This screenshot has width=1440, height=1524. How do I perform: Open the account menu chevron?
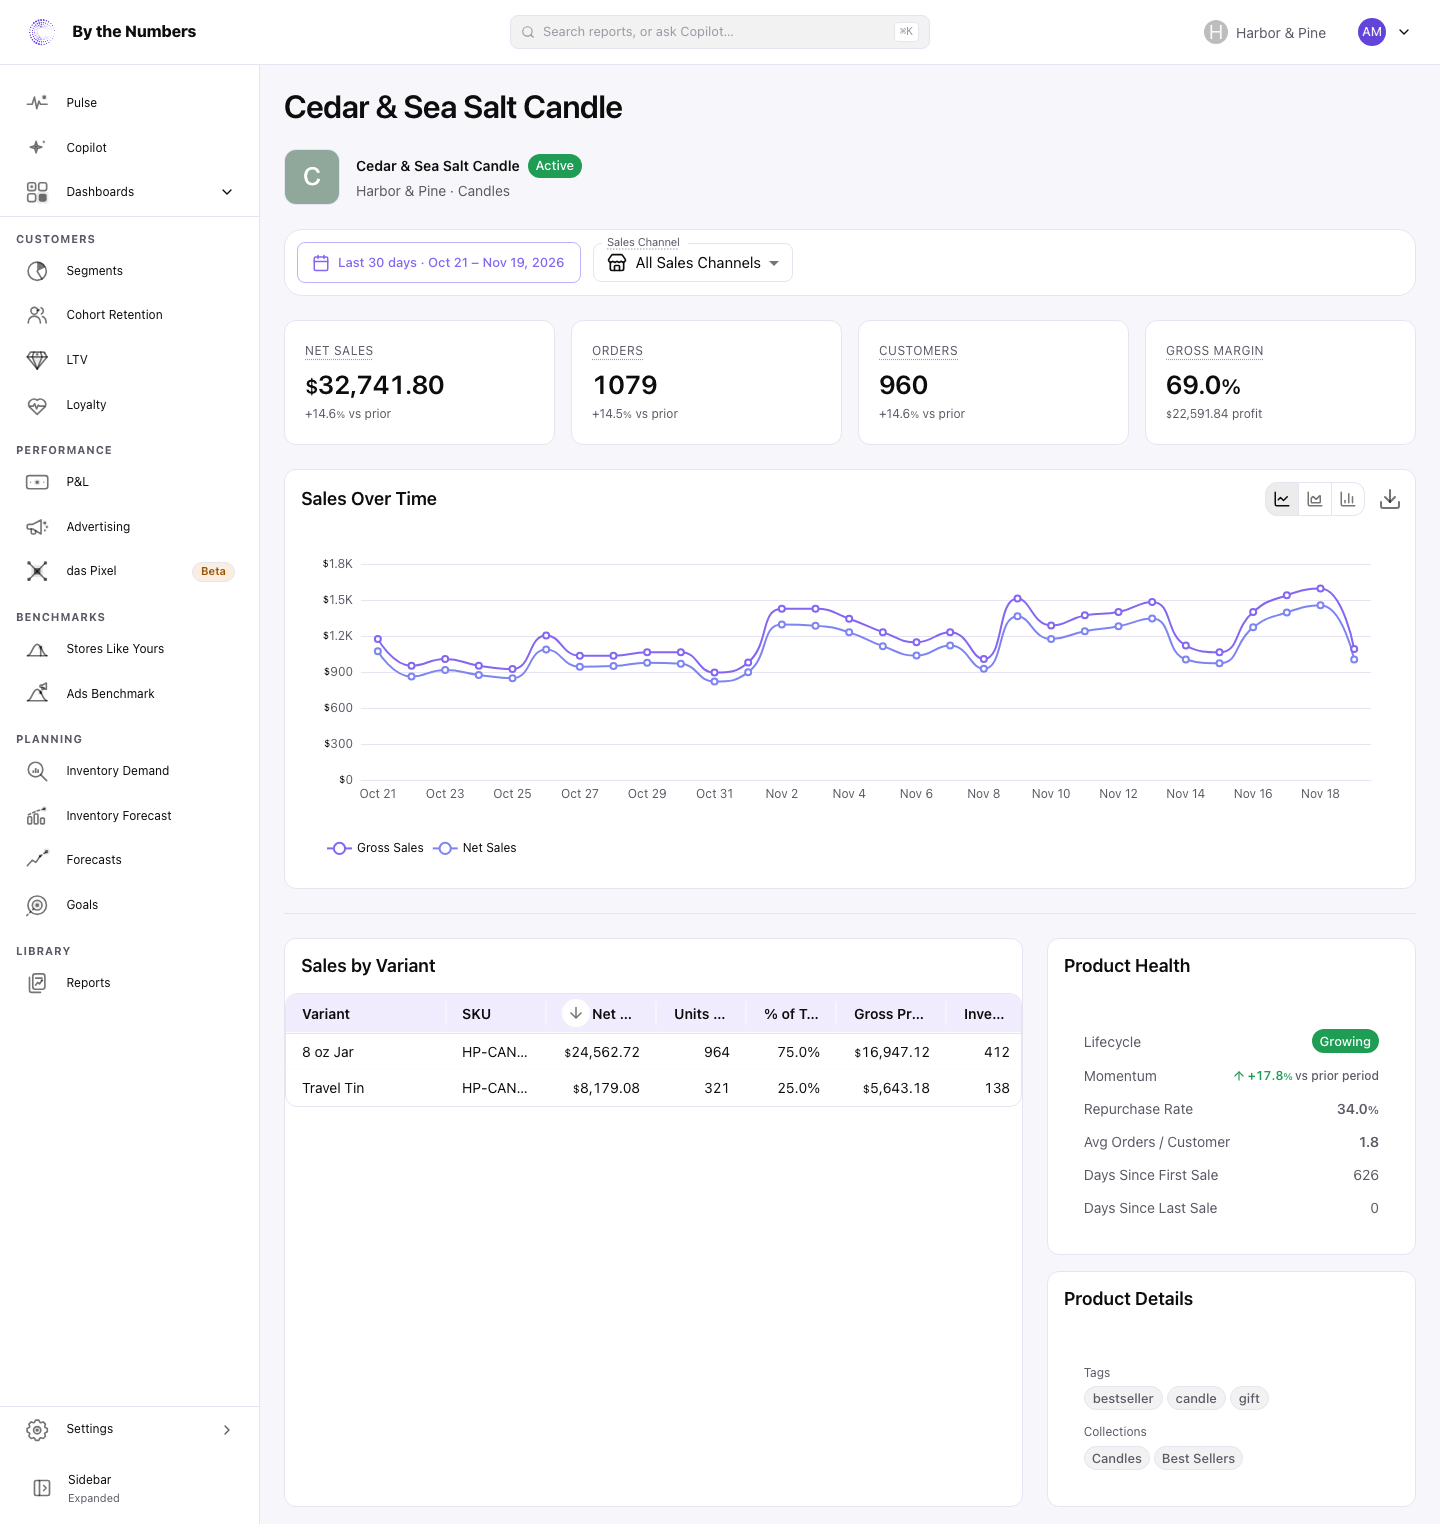tap(1404, 32)
